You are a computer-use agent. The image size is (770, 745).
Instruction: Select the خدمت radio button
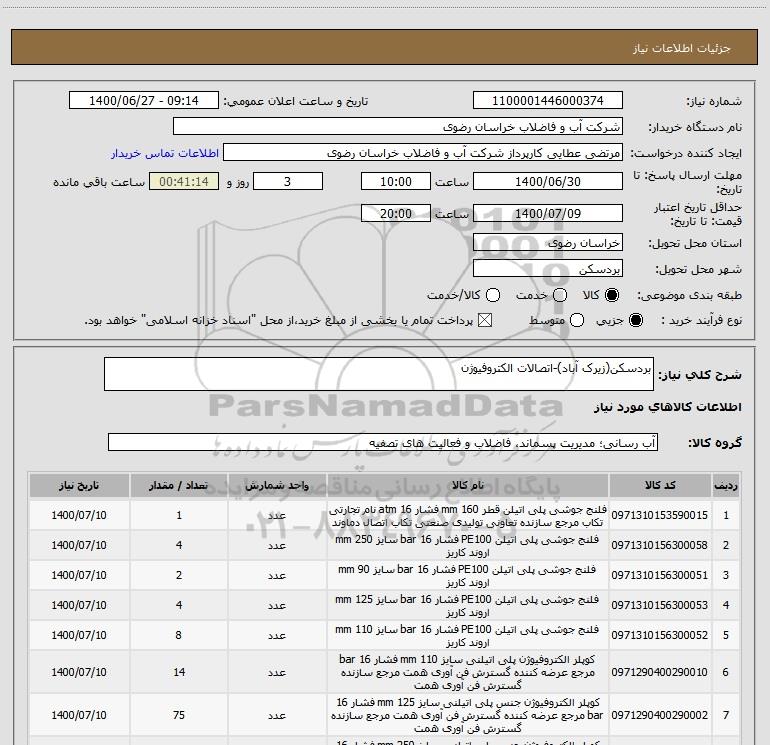pyautogui.click(x=560, y=295)
